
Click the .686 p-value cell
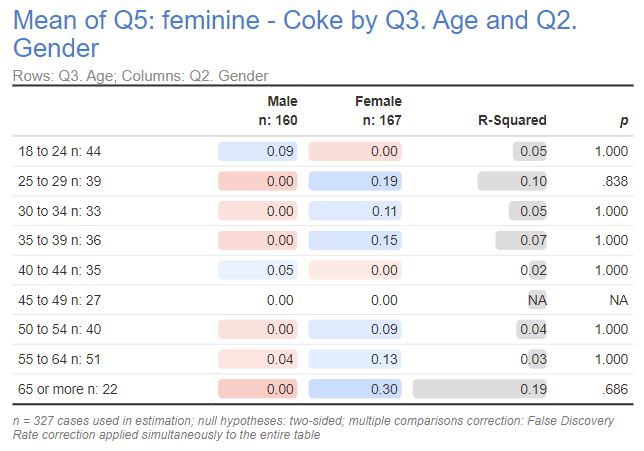pos(610,389)
